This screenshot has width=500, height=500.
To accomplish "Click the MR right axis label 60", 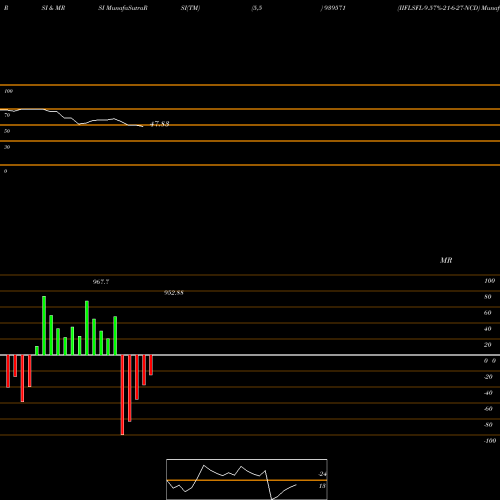I will pyautogui.click(x=488, y=313).
